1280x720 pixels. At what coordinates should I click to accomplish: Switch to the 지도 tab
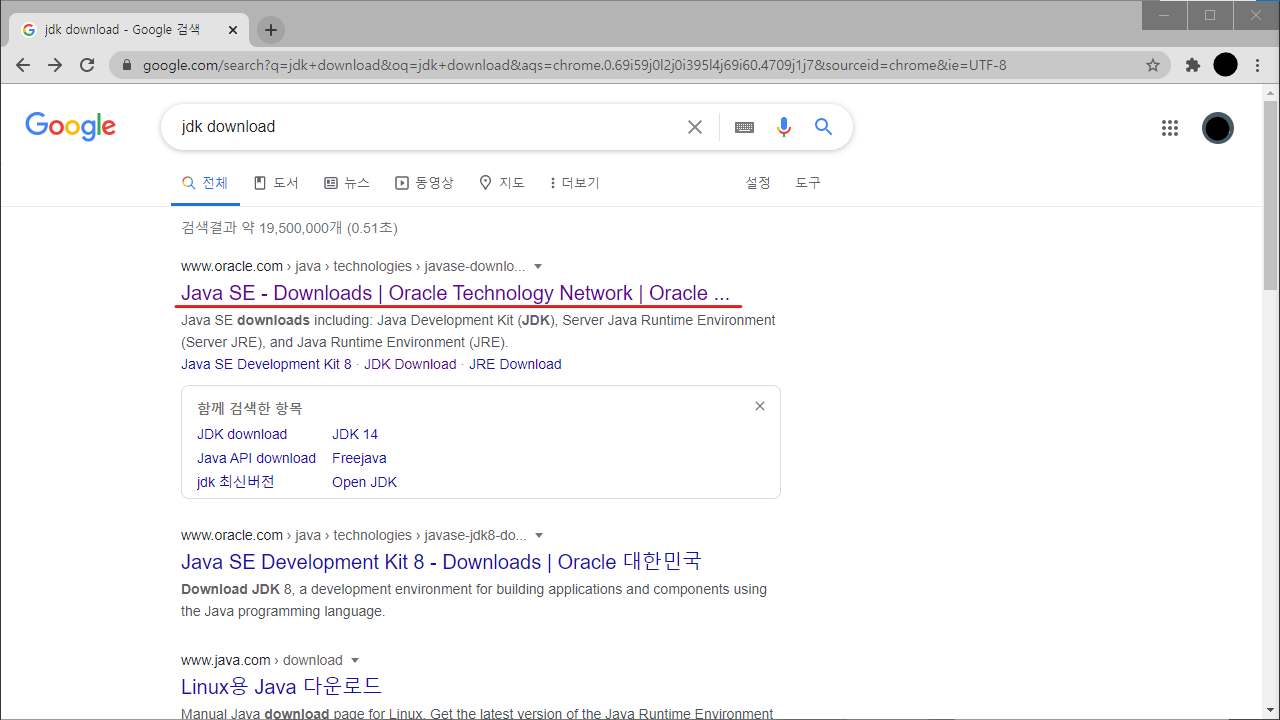tap(502, 183)
